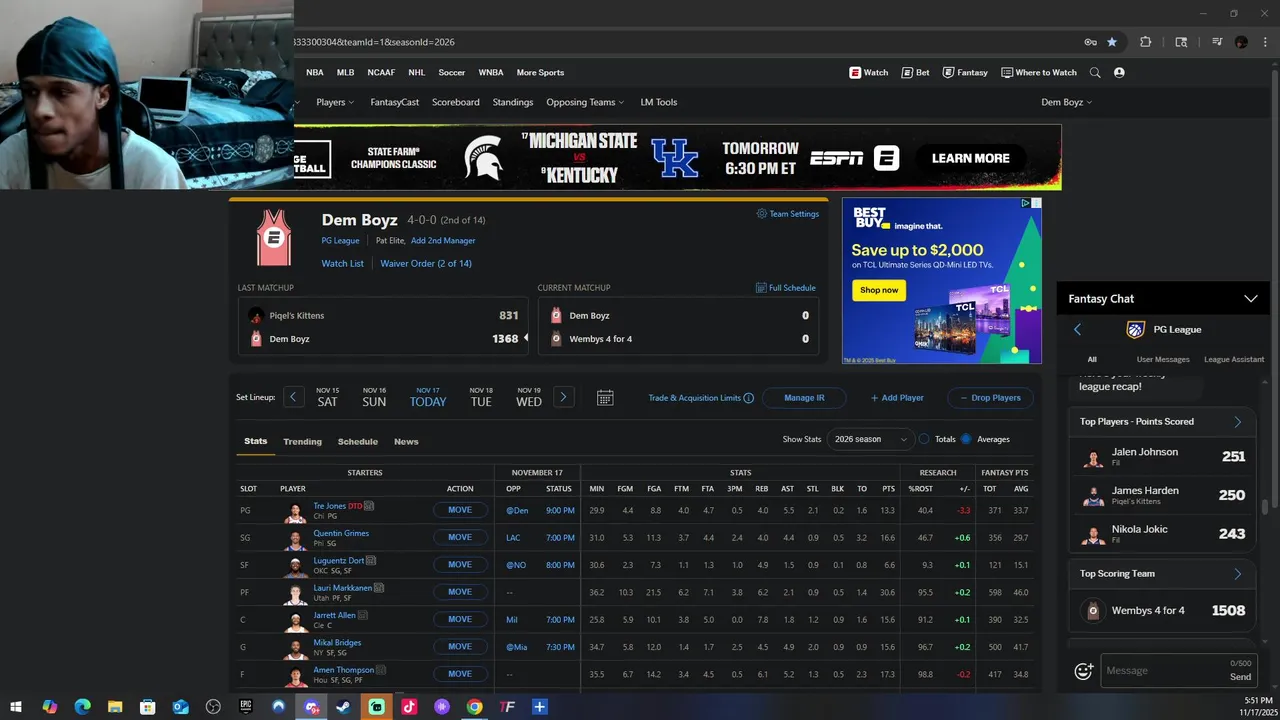Click the Learn More ad button
Image resolution: width=1280 pixels, height=720 pixels.
point(970,158)
